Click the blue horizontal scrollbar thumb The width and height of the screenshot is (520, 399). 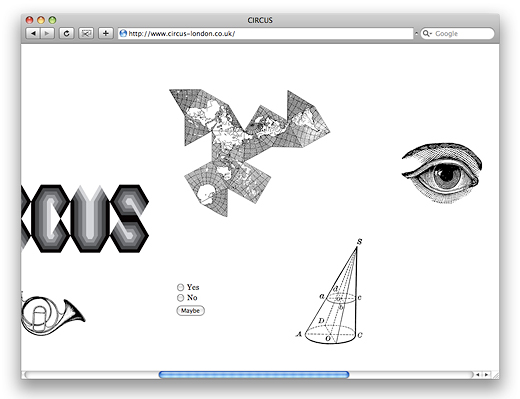point(254,375)
